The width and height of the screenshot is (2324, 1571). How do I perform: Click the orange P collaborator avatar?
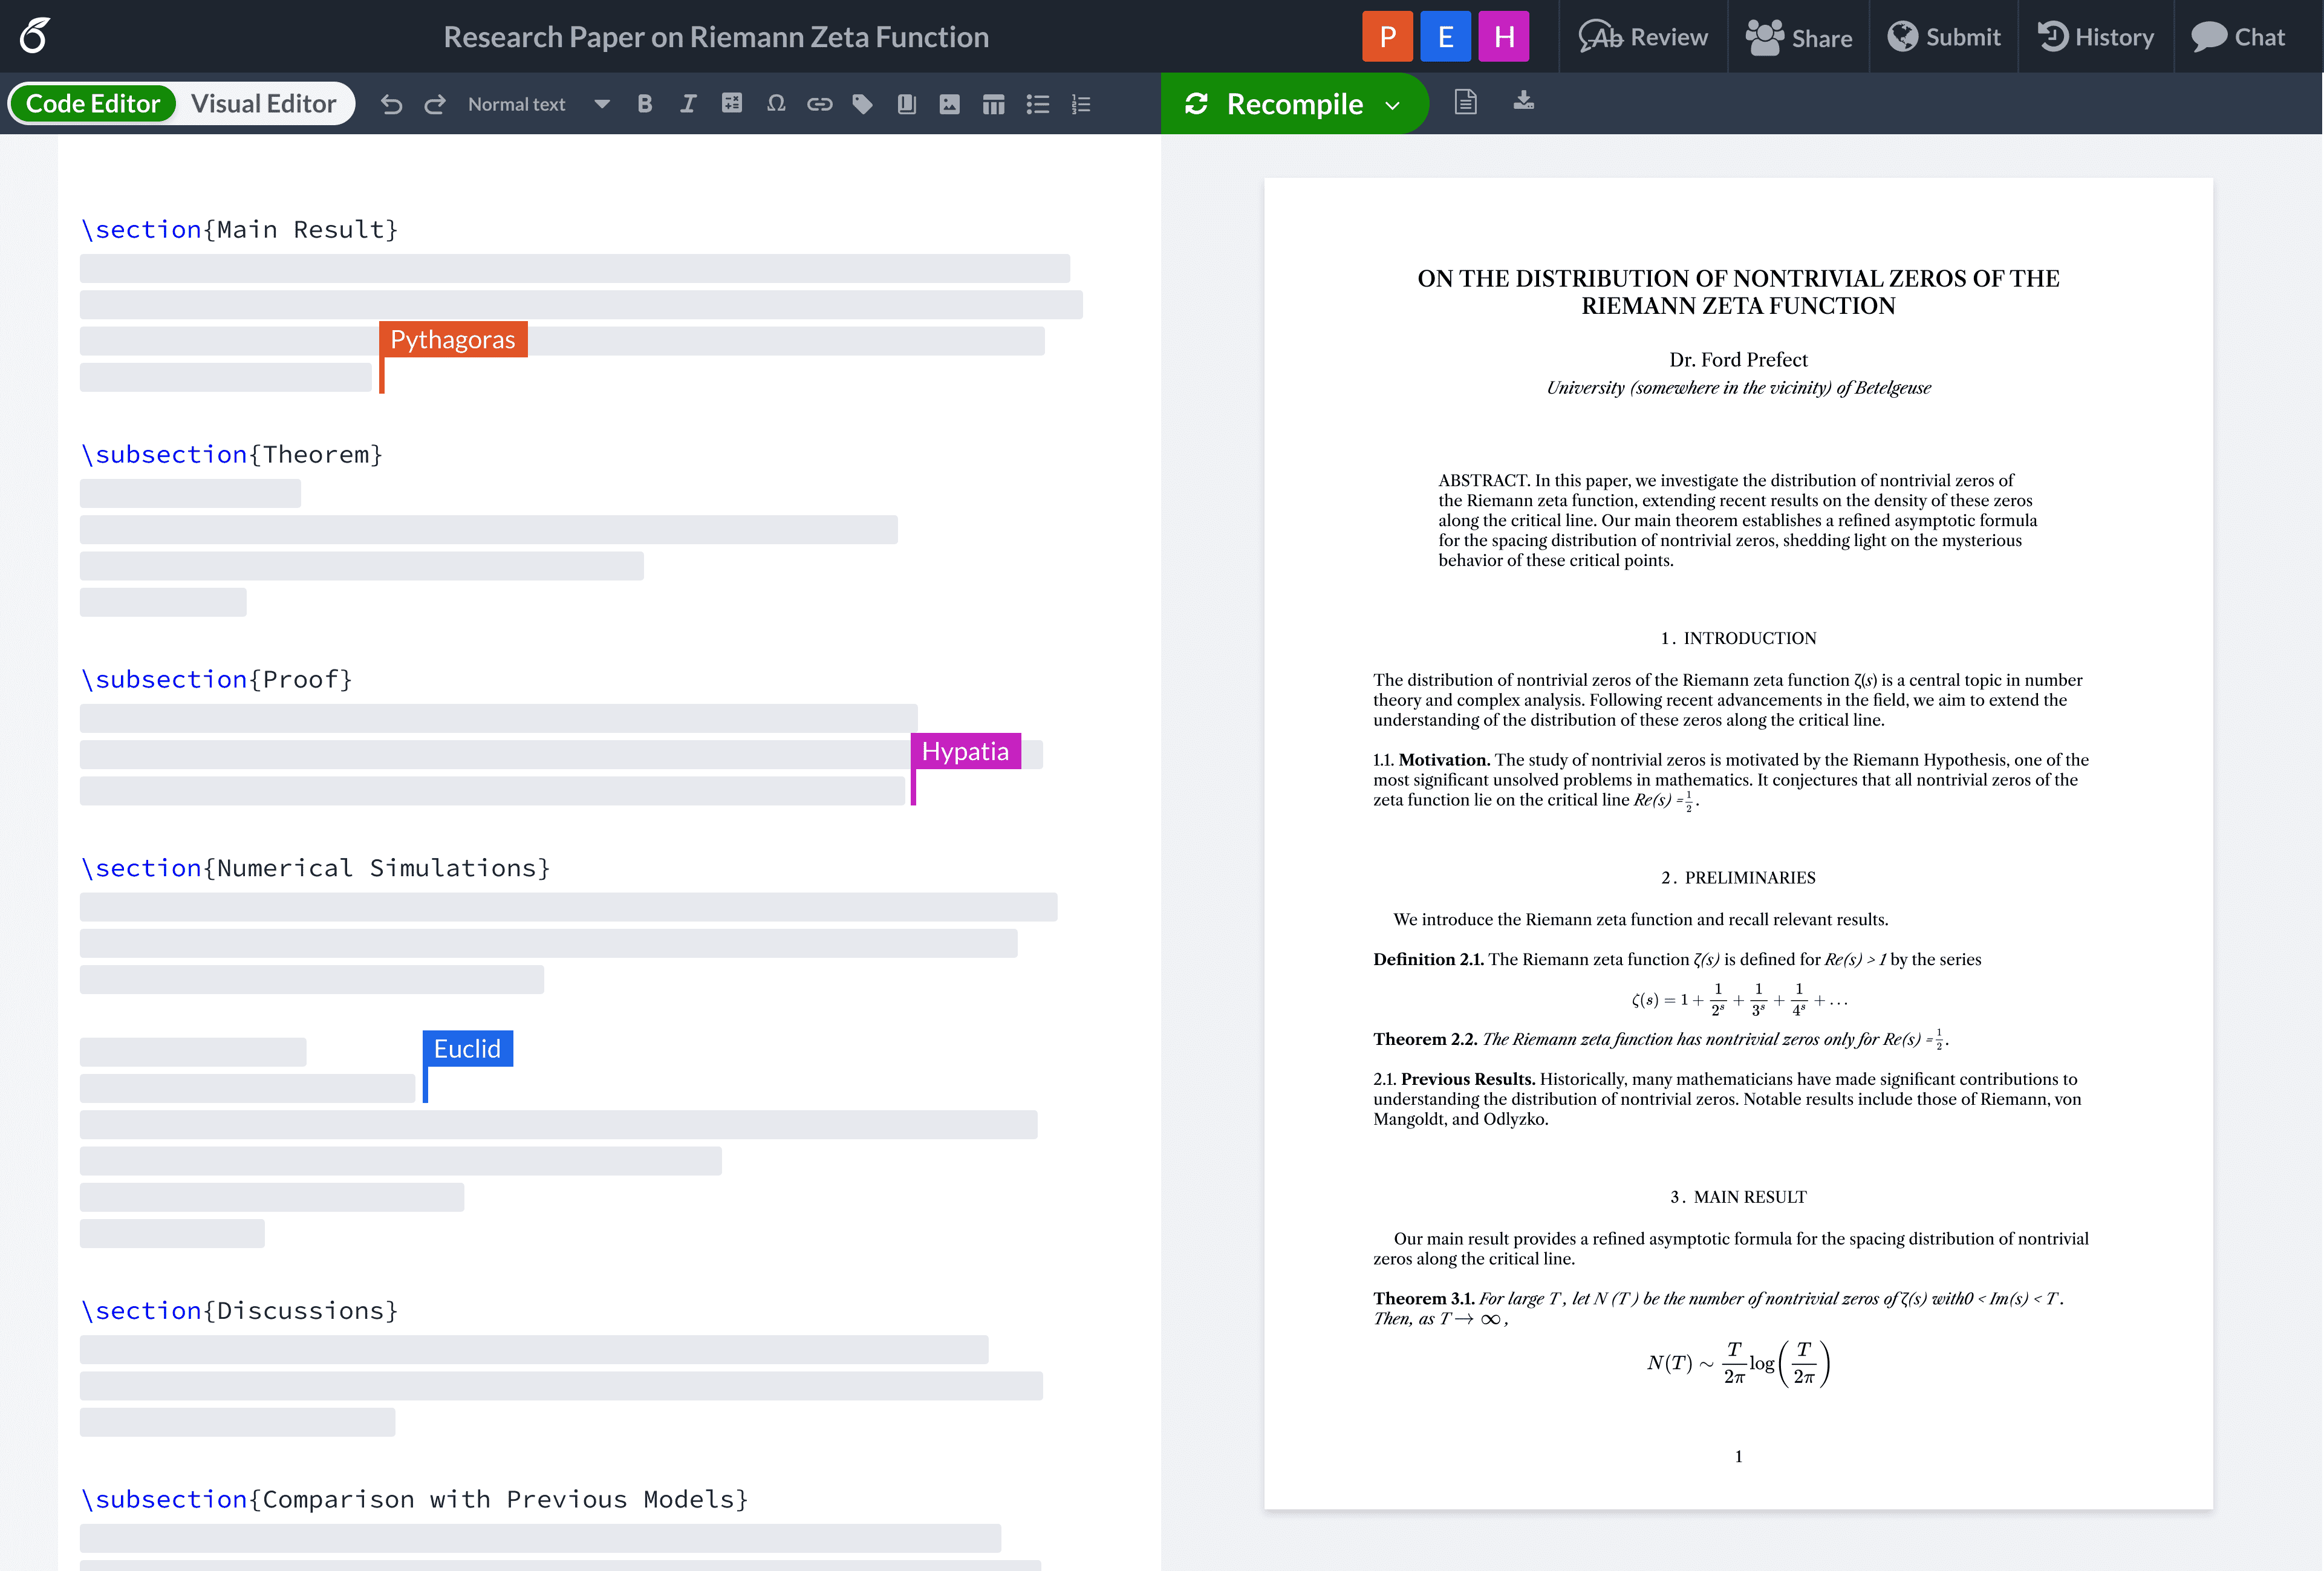pyautogui.click(x=1387, y=37)
